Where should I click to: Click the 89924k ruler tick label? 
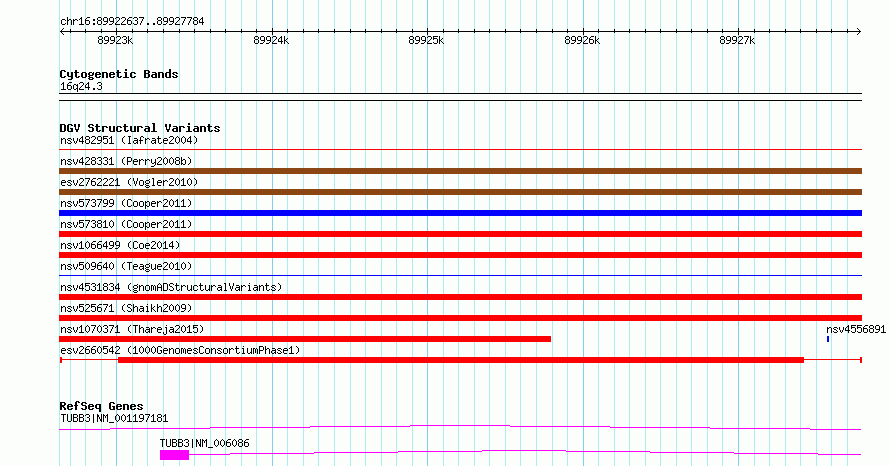(271, 40)
